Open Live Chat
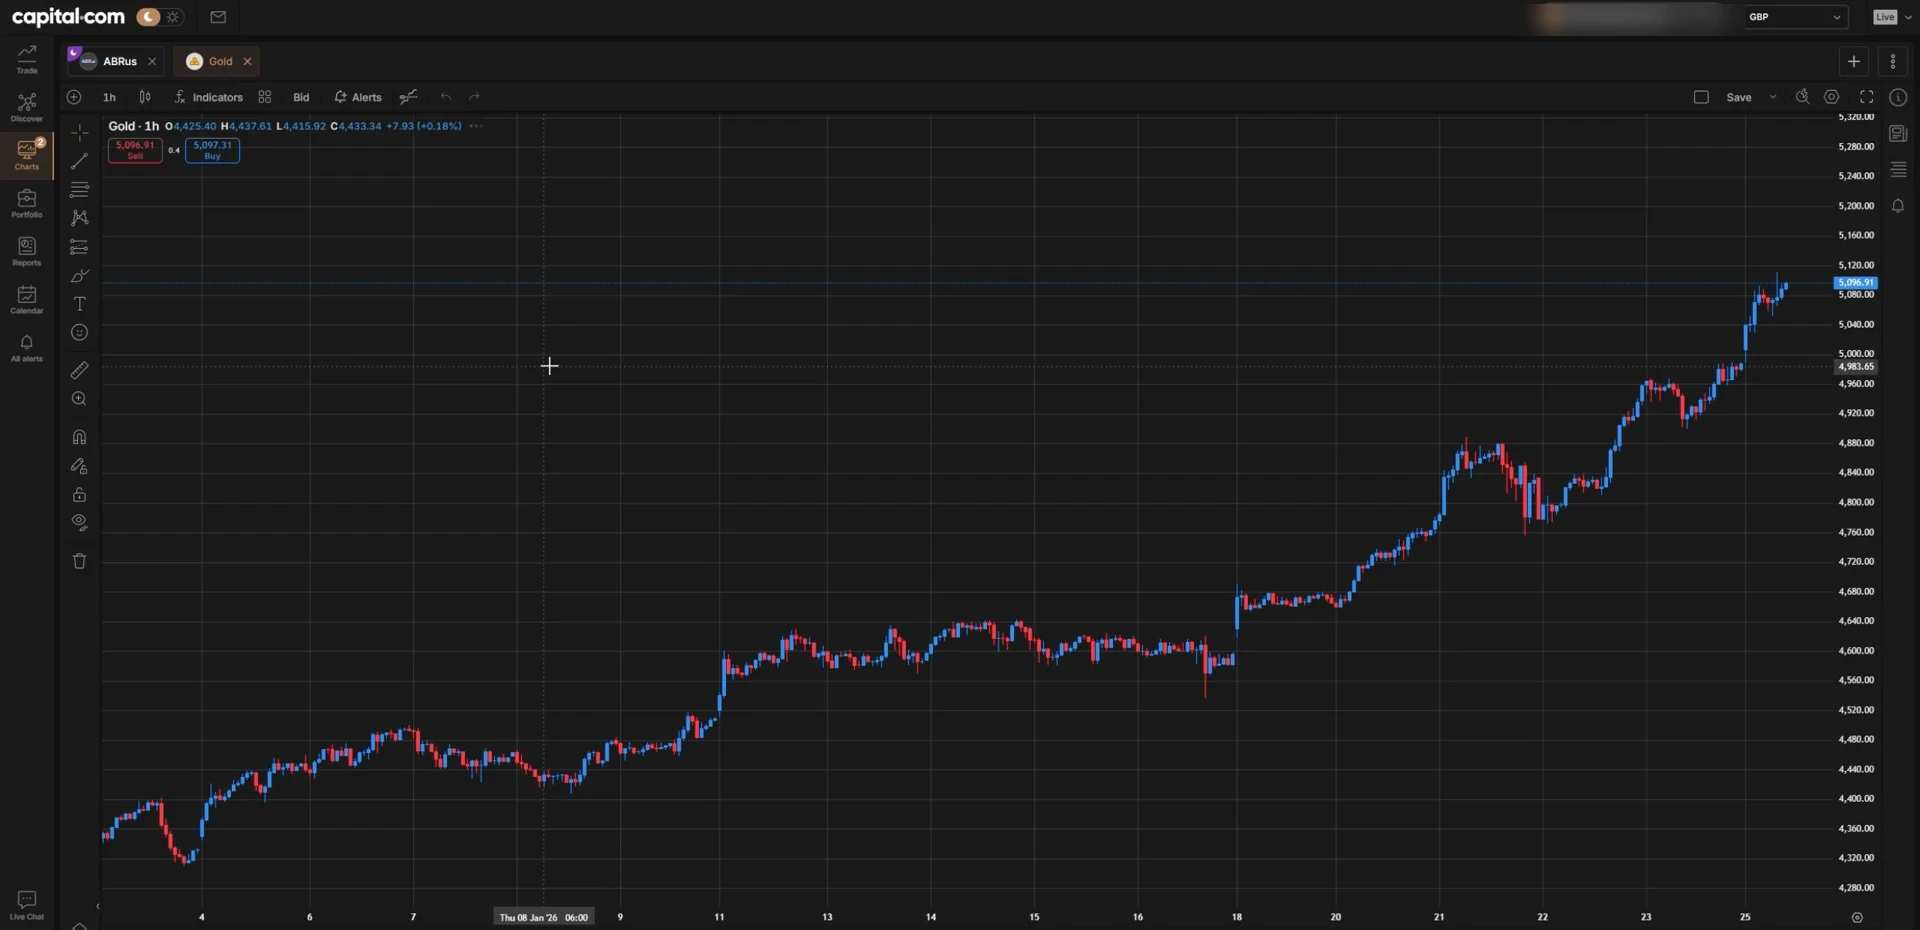 pyautogui.click(x=27, y=905)
